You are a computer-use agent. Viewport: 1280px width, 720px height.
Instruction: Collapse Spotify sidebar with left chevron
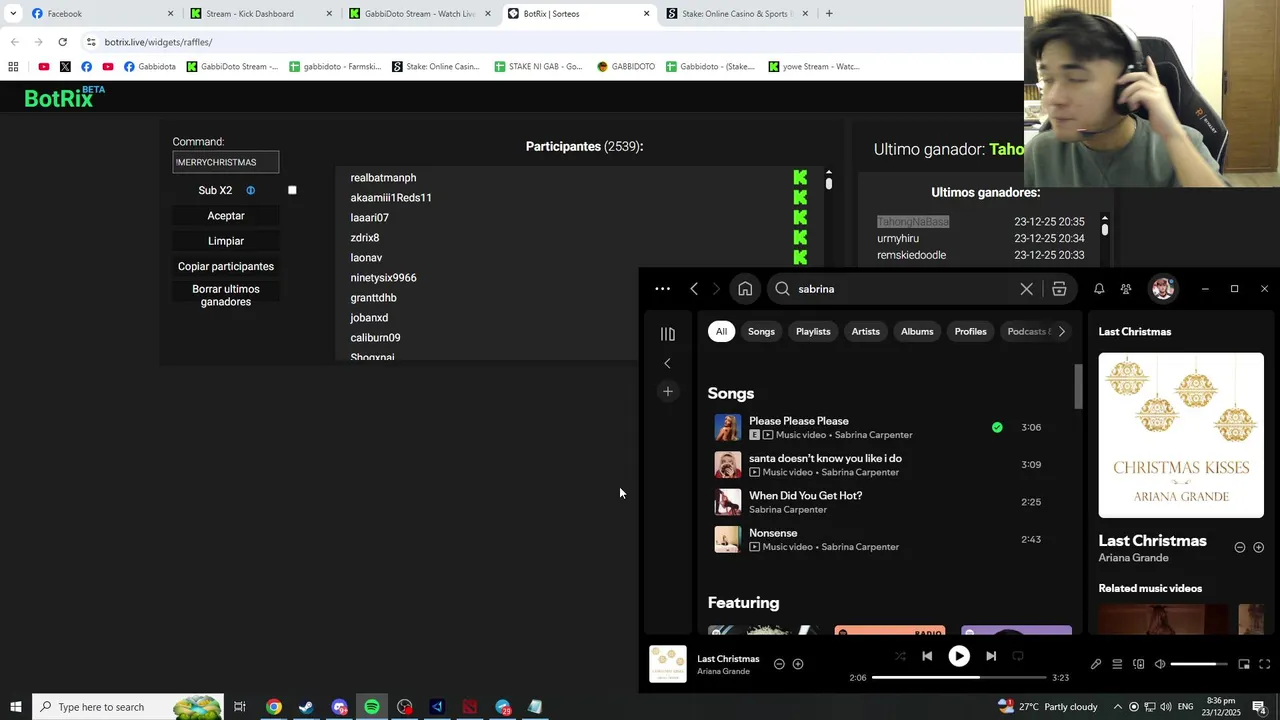[x=668, y=363]
